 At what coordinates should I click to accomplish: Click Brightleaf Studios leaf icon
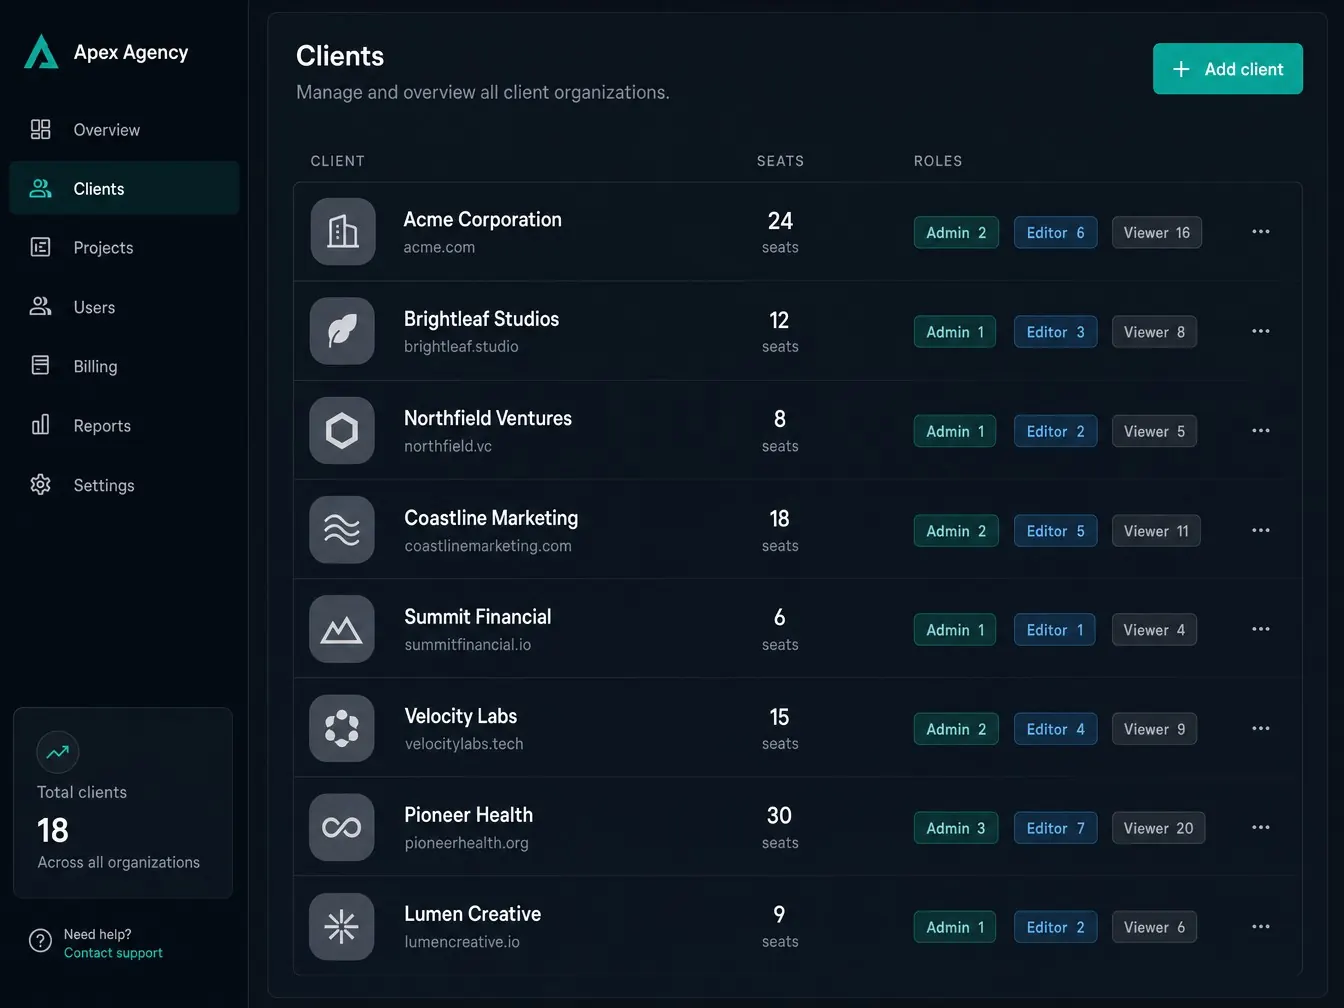point(342,331)
